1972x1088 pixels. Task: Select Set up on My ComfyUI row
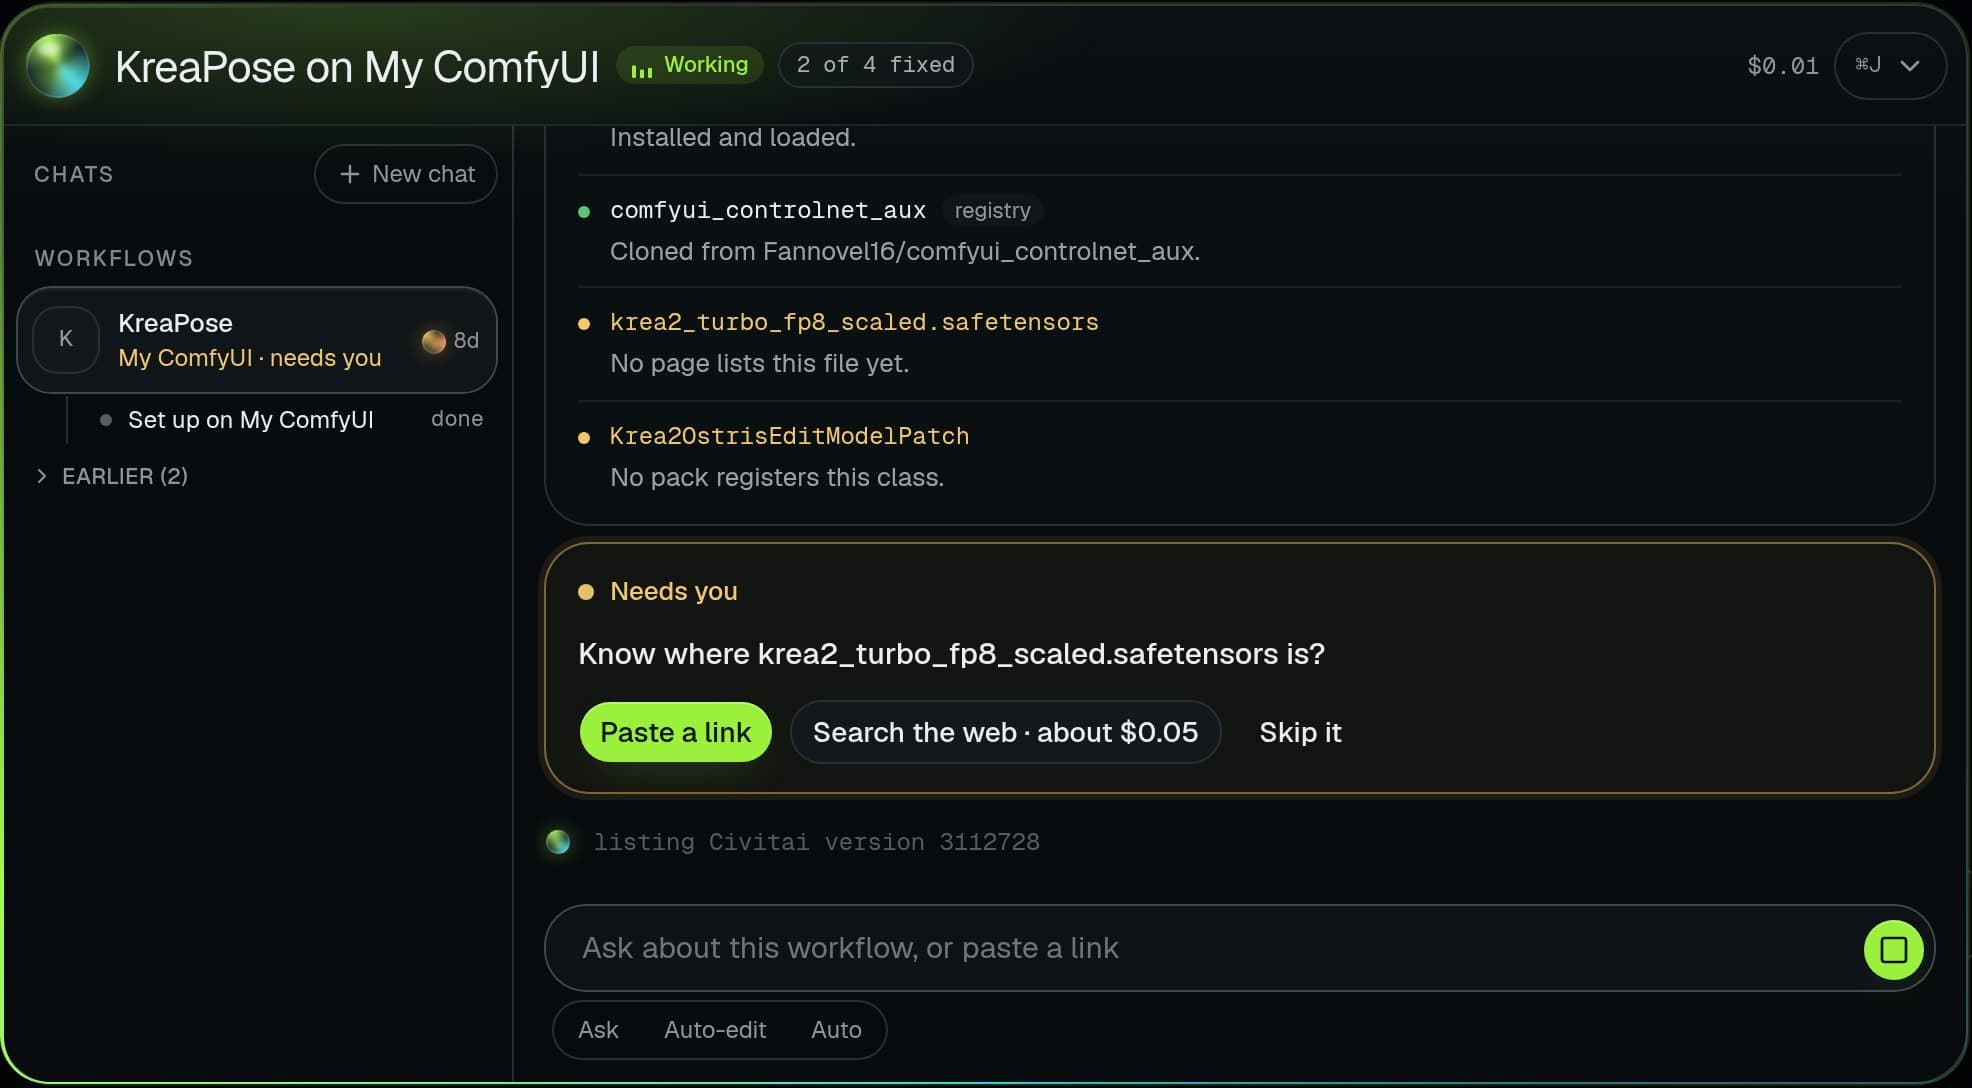[291, 420]
